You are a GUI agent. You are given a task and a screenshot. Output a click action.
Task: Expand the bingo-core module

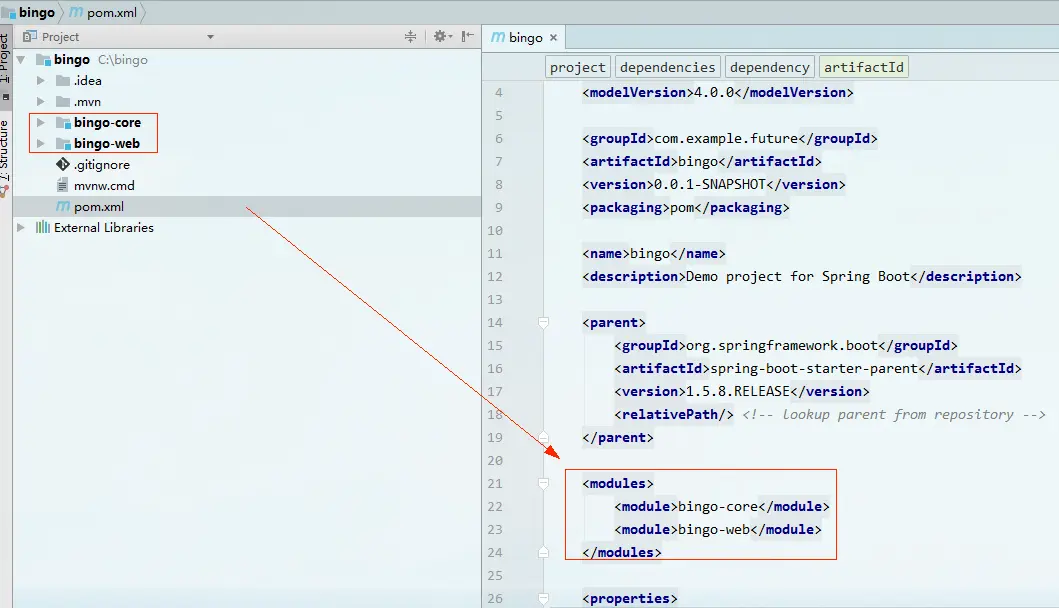point(41,122)
